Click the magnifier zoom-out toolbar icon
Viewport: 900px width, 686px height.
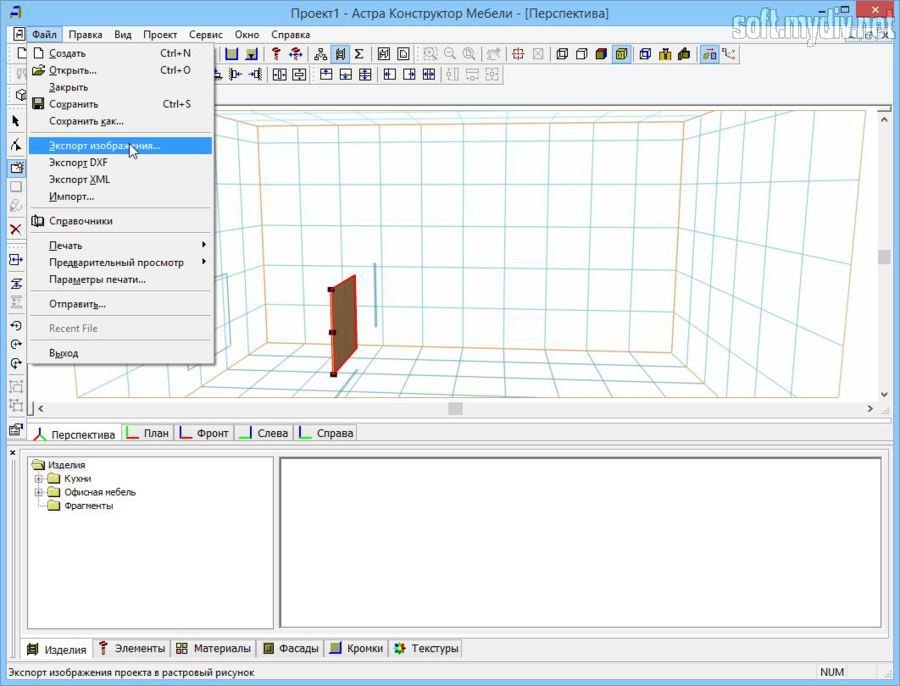[x=450, y=54]
